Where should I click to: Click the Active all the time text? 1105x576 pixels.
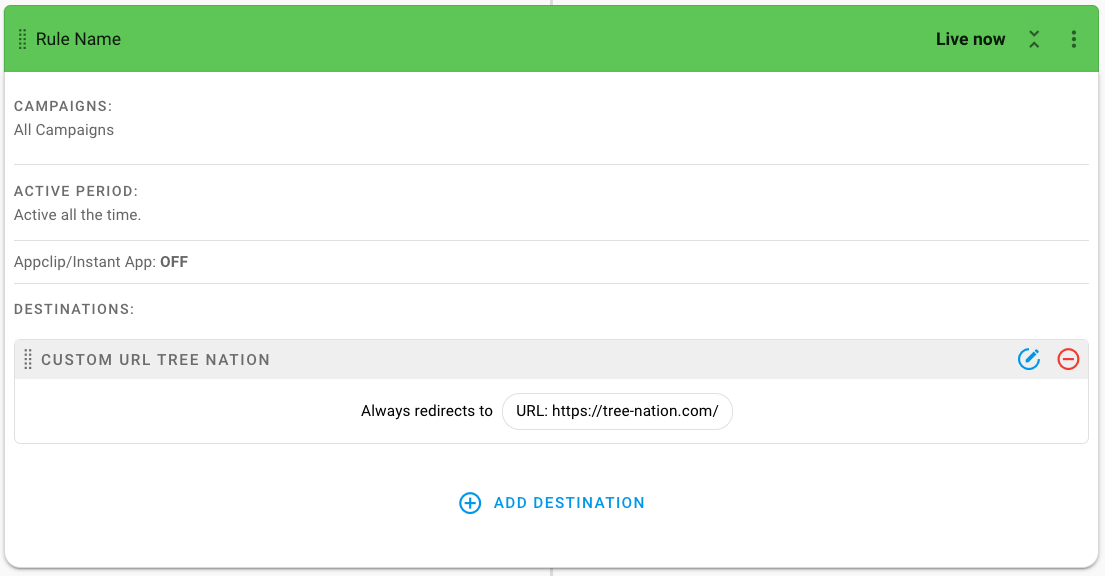pyautogui.click(x=78, y=215)
